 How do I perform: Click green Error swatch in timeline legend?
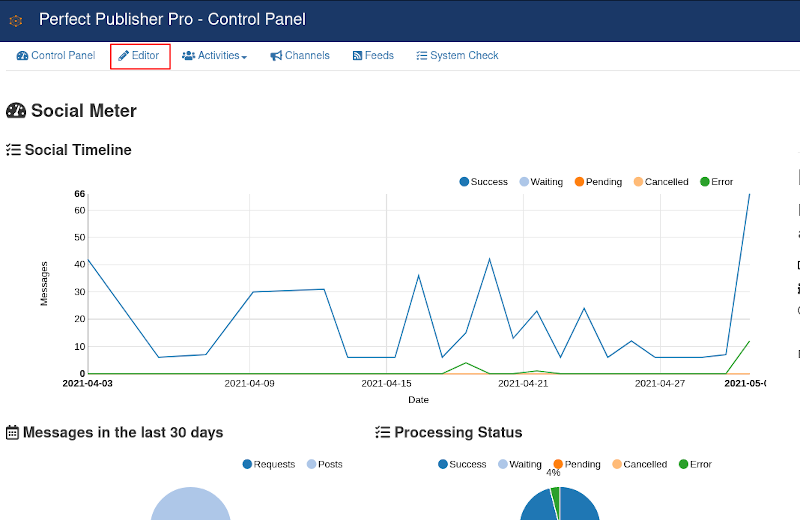pyautogui.click(x=705, y=182)
